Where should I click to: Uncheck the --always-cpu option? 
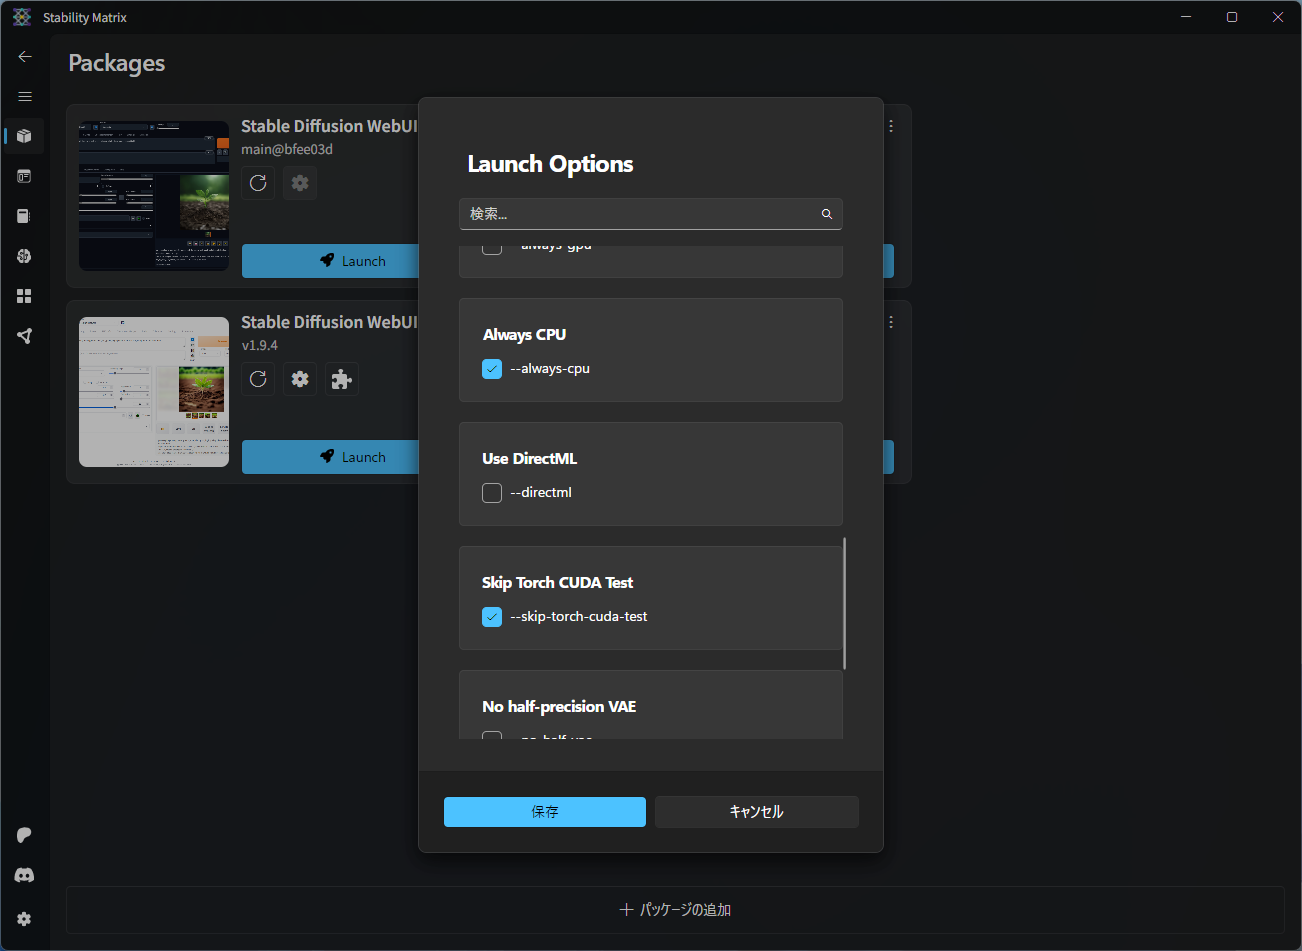point(492,369)
